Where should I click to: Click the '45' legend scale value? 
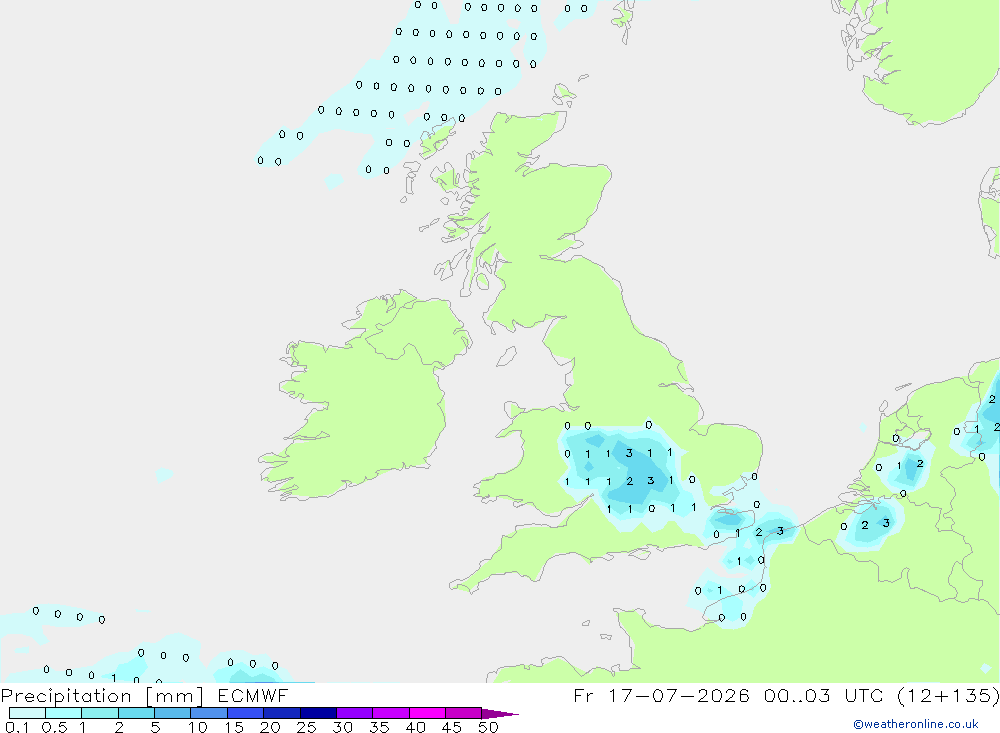tap(452, 727)
